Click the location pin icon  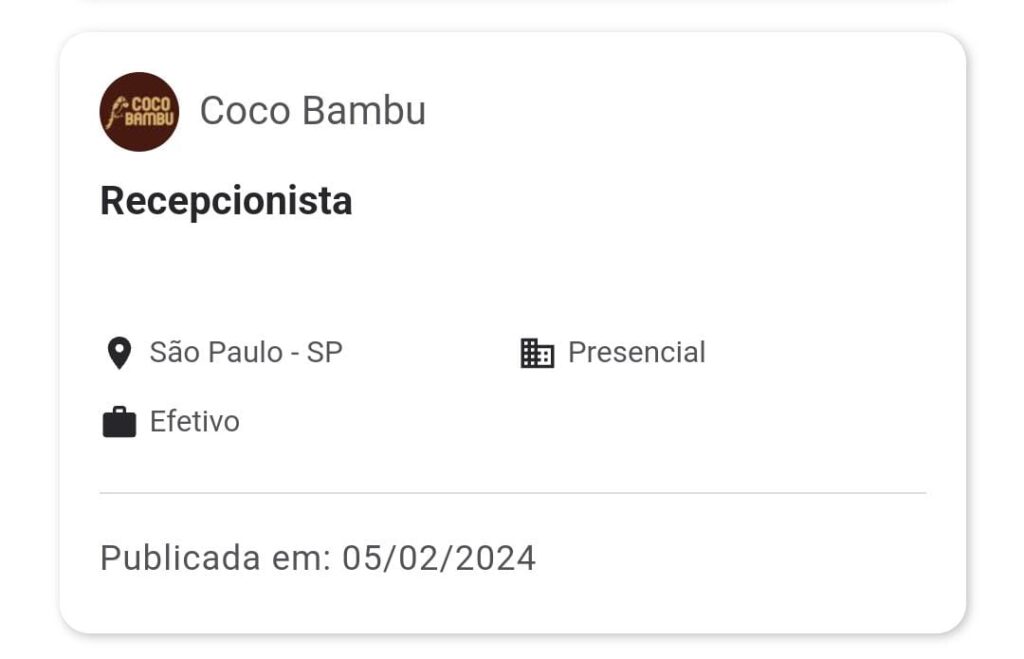(x=119, y=353)
